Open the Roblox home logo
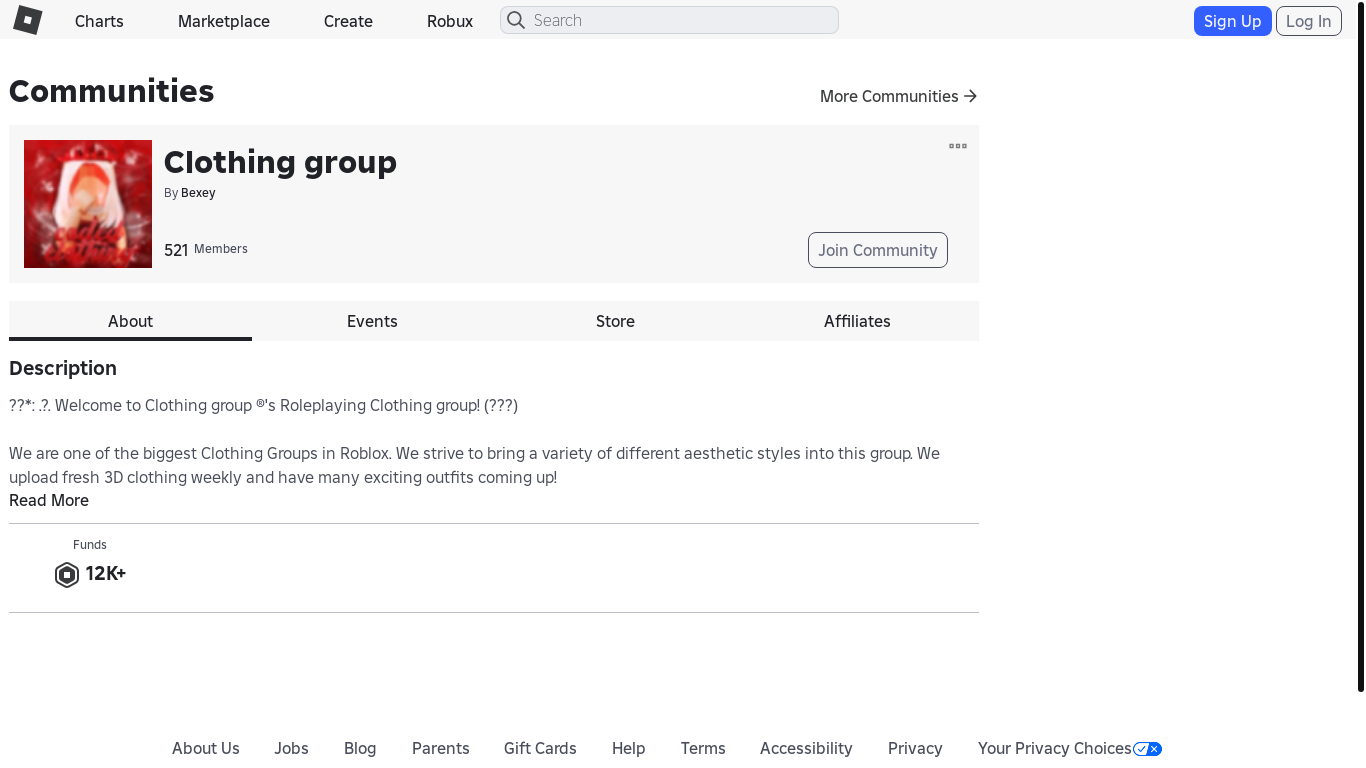This screenshot has width=1366, height=768. click(27, 20)
